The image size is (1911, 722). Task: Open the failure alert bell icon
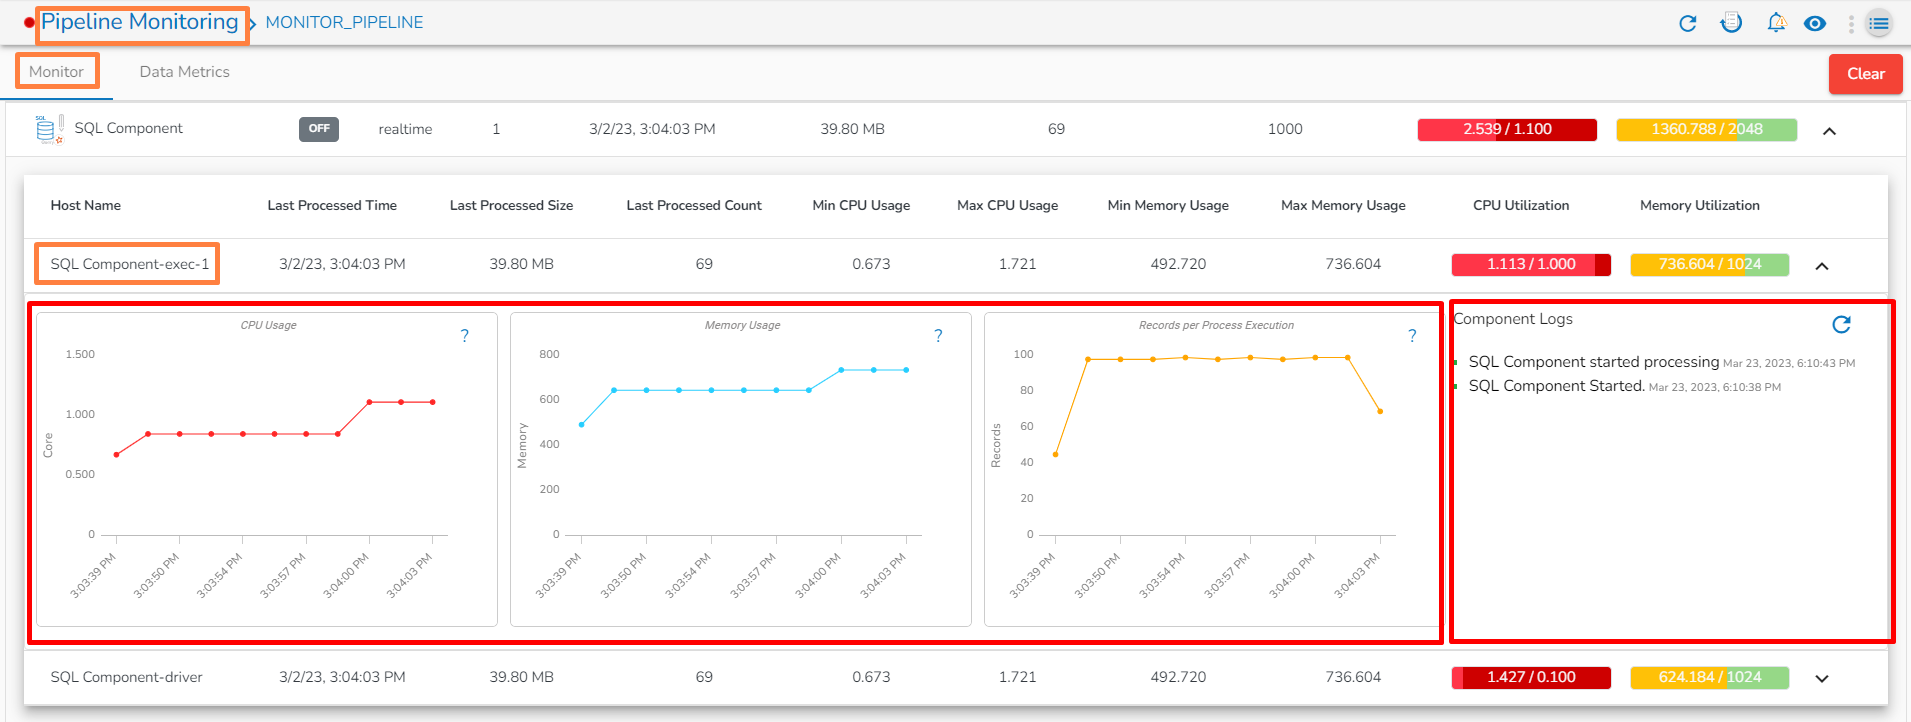(x=1776, y=23)
